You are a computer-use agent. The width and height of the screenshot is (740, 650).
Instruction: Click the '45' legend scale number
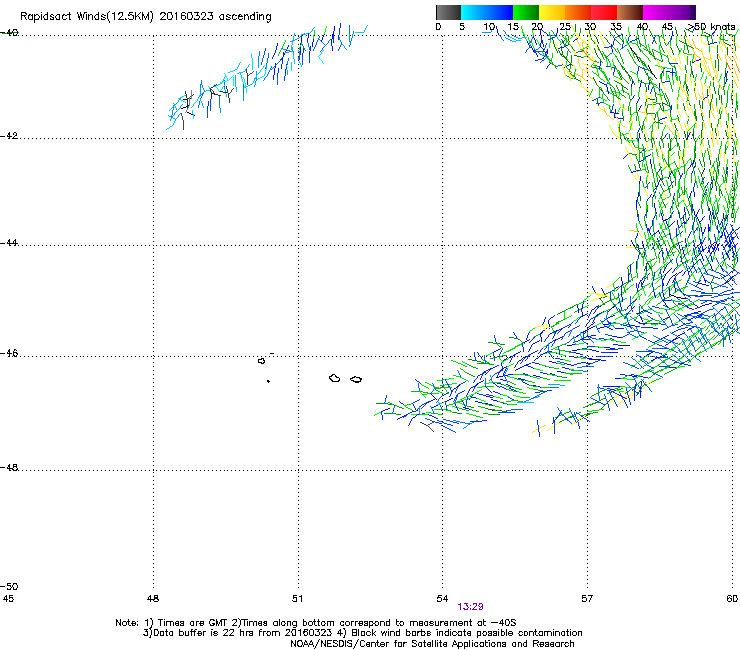pyautogui.click(x=667, y=27)
